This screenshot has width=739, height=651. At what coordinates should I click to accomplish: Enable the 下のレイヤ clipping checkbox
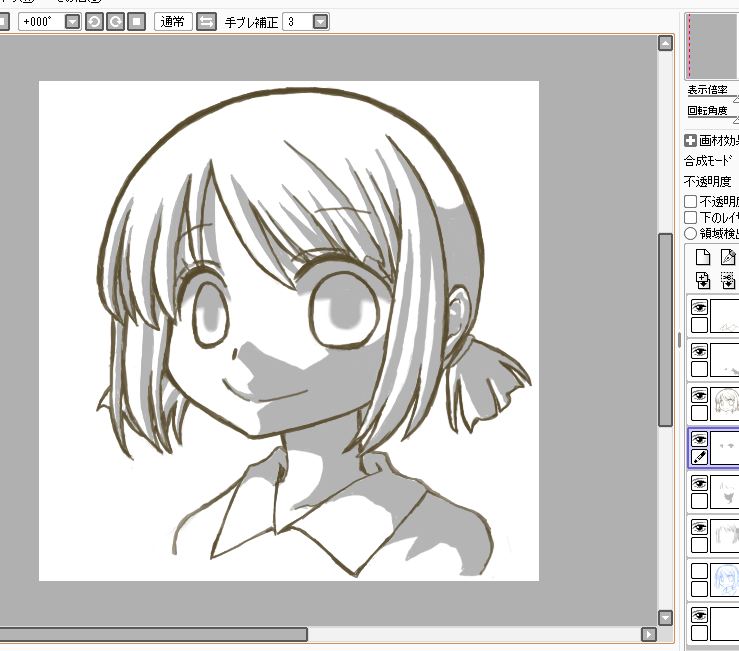click(690, 217)
